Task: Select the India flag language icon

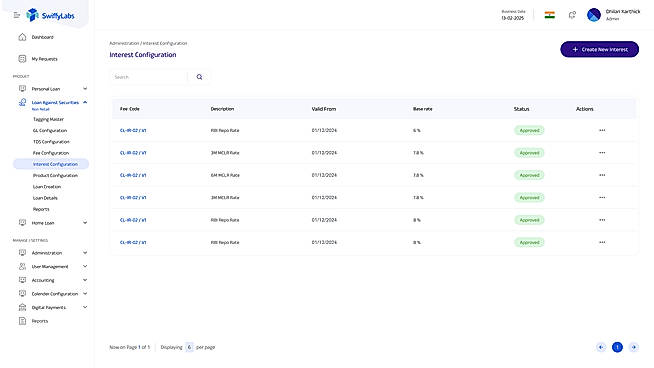Action: (x=550, y=15)
